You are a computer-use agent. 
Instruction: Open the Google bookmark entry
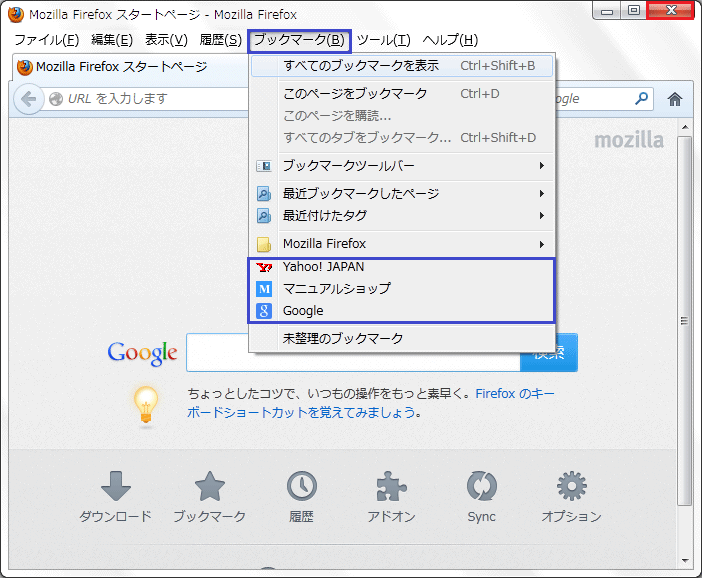402,310
